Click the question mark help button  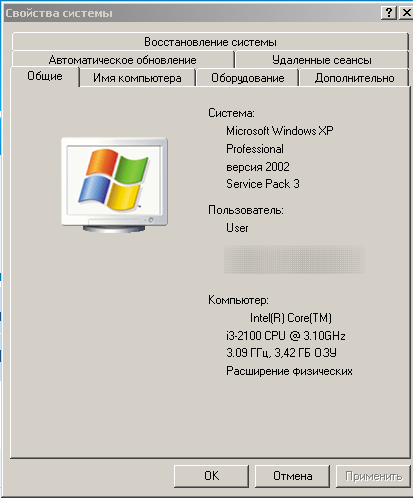tap(389, 13)
